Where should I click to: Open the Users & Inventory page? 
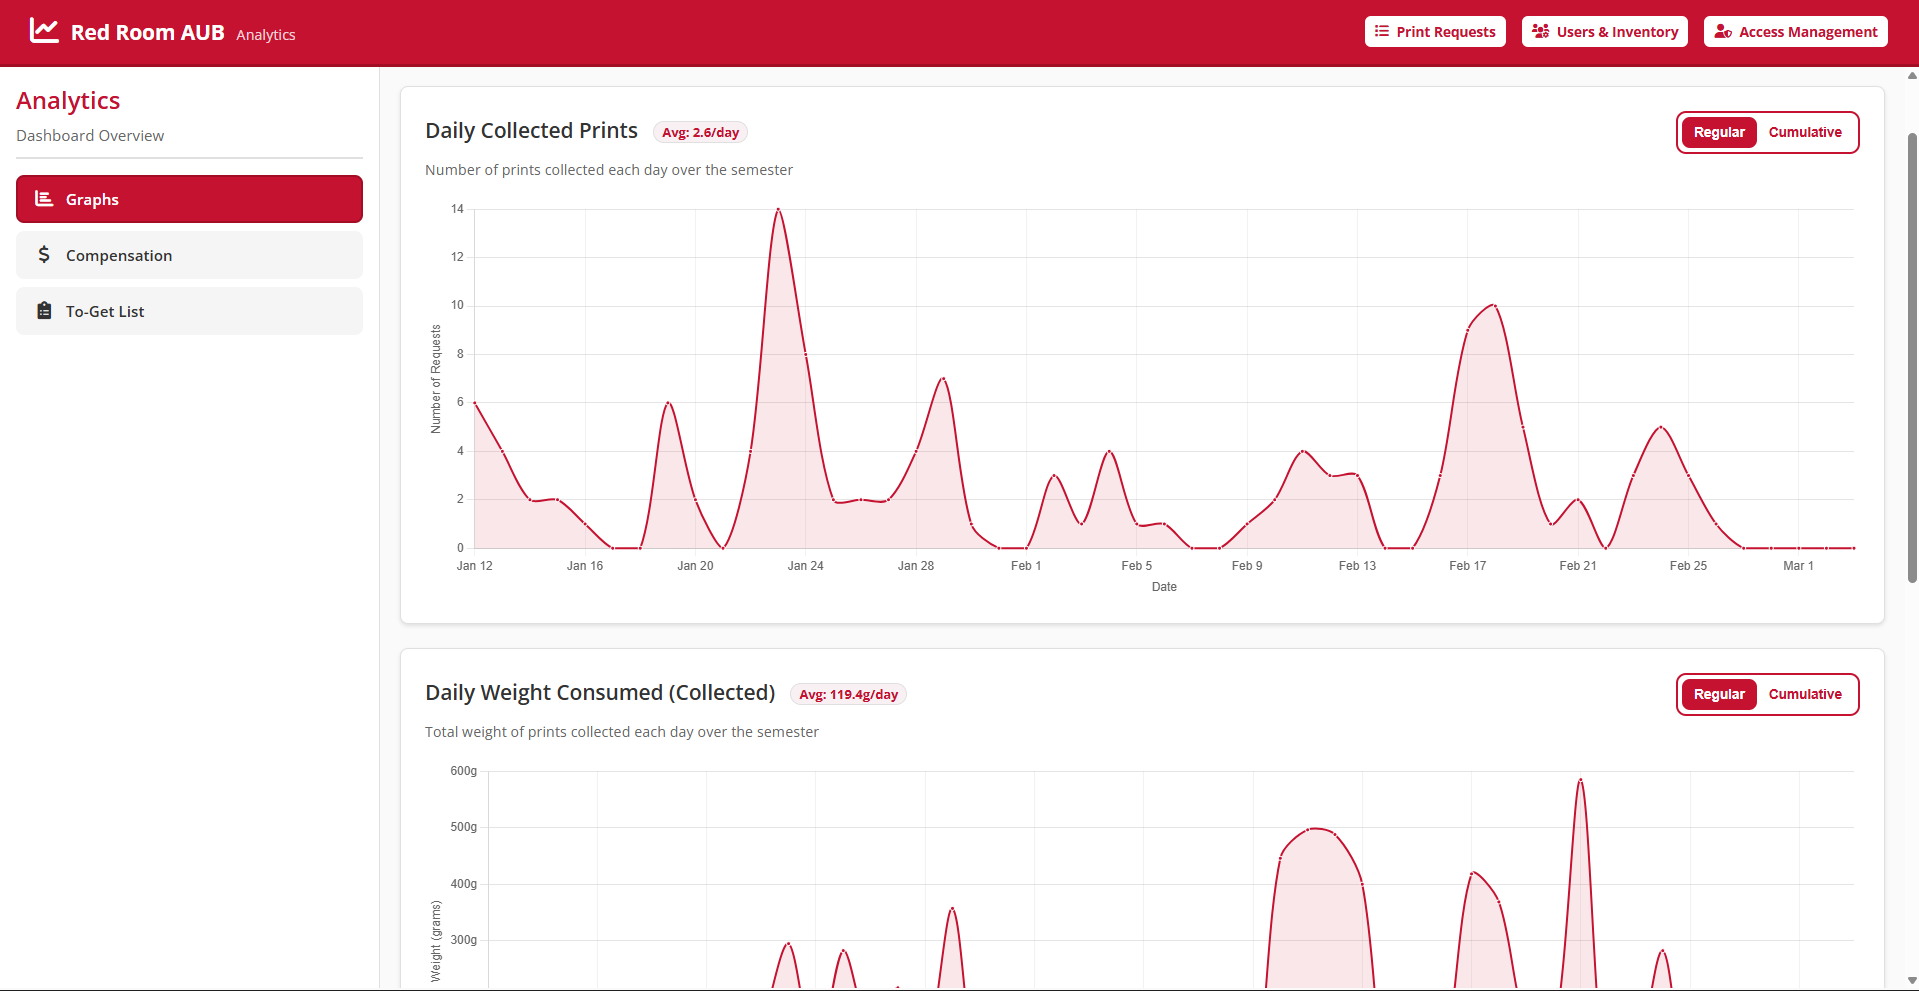click(1605, 31)
